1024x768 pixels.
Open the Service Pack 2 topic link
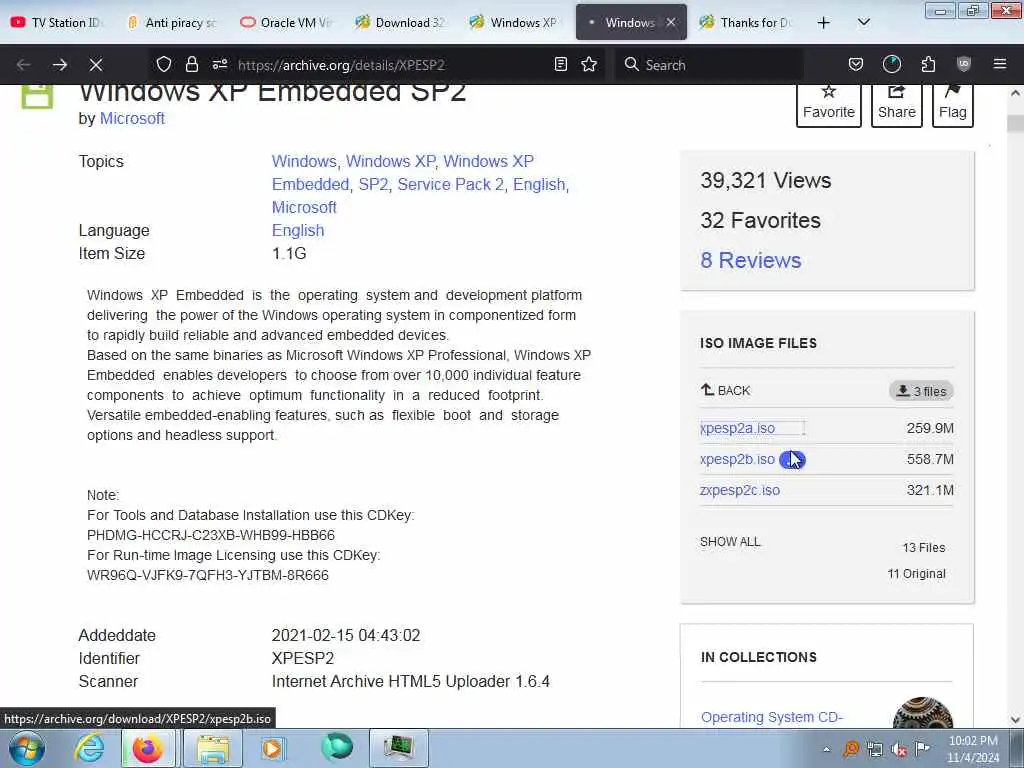[x=451, y=184]
